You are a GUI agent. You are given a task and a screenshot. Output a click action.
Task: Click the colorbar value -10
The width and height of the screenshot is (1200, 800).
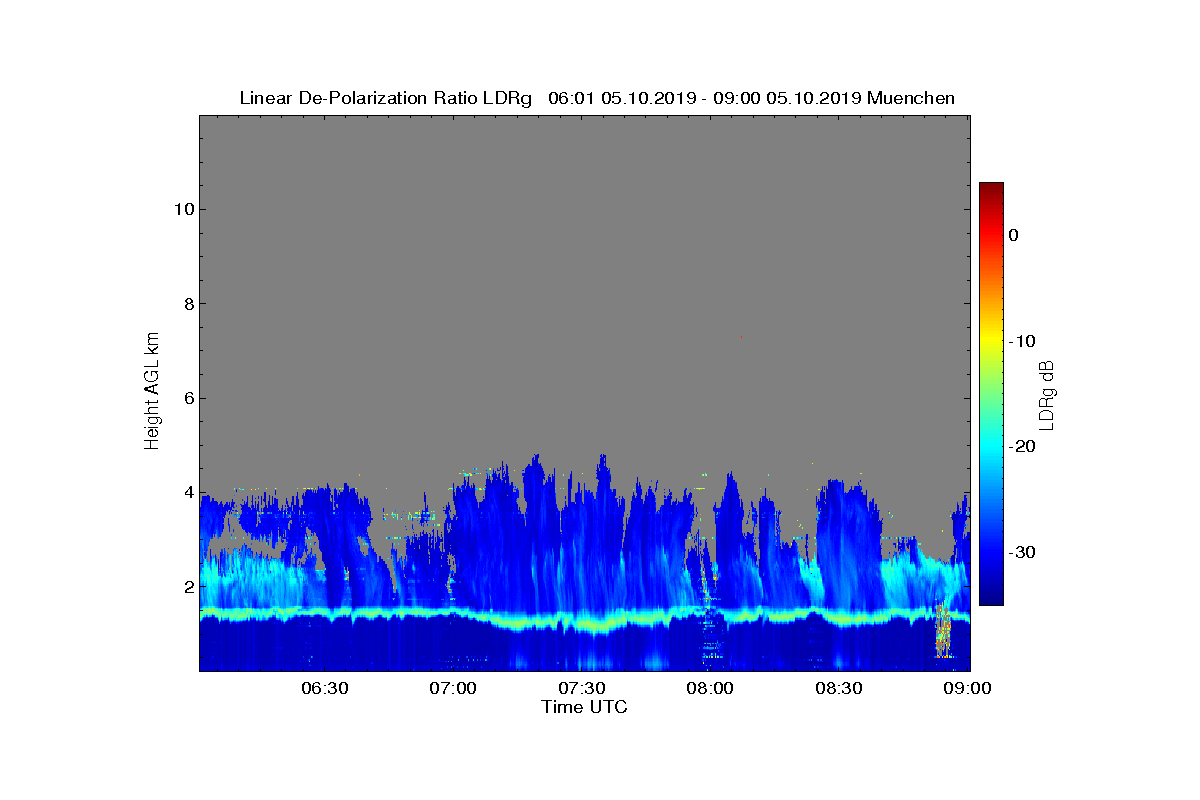click(1022, 341)
